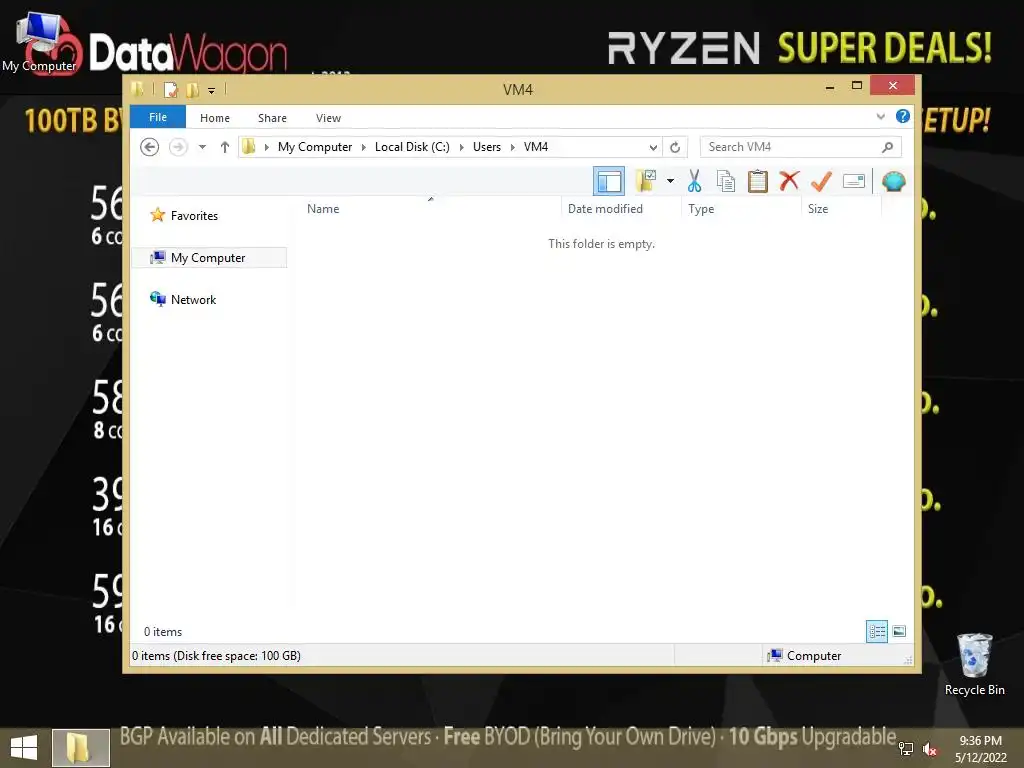Open the Customize Quick Access Toolbar dropdown

click(x=211, y=91)
